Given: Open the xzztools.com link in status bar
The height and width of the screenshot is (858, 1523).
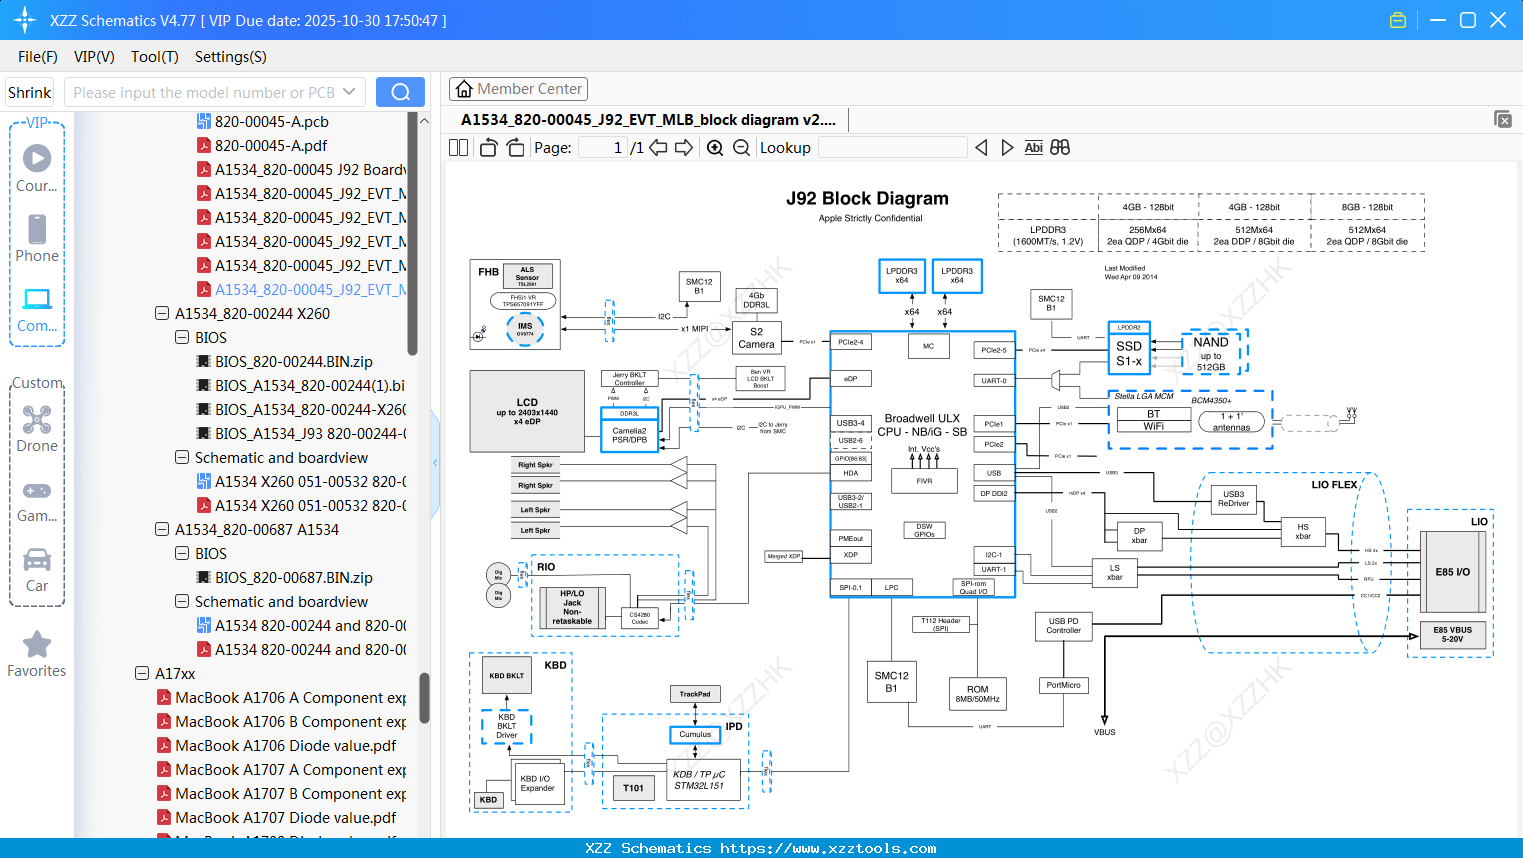Looking at the screenshot, I should [x=828, y=849].
